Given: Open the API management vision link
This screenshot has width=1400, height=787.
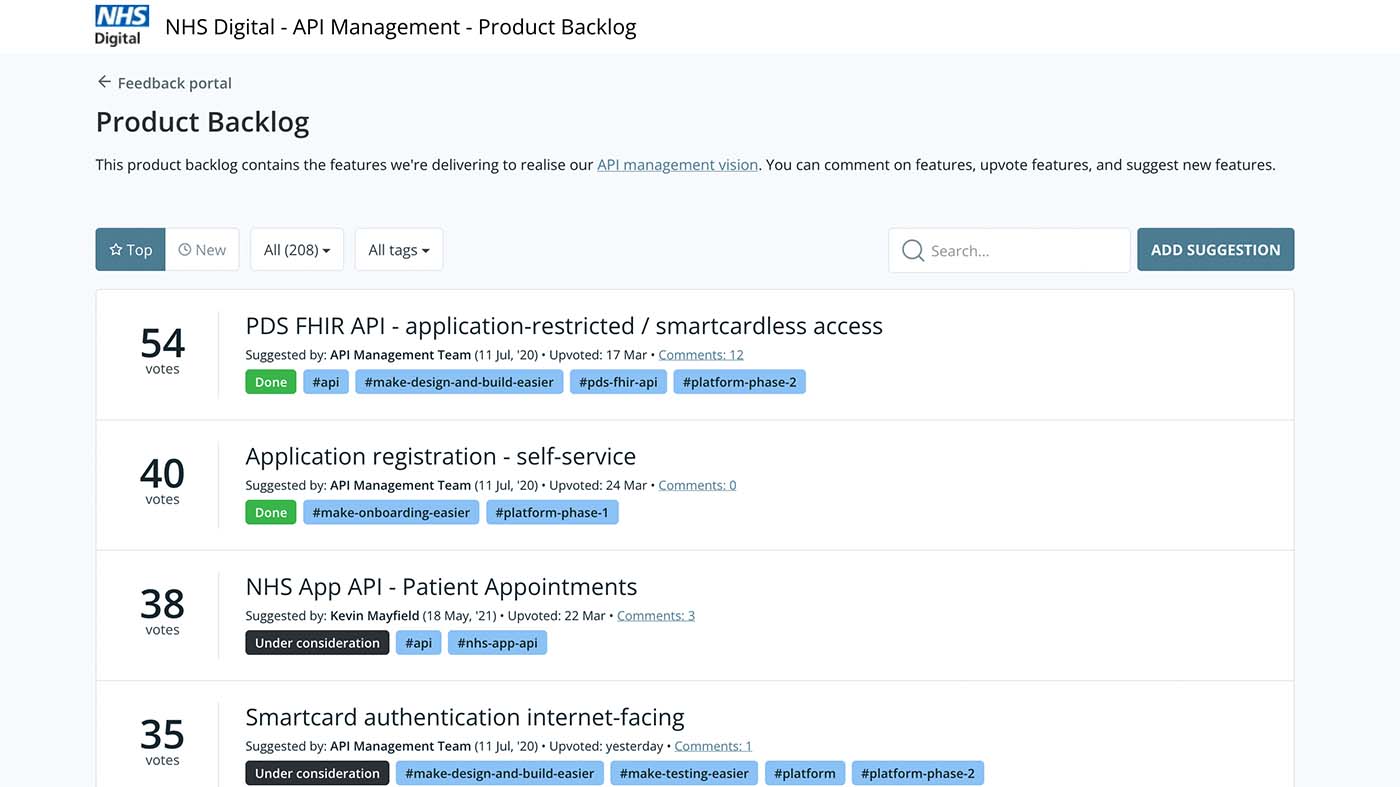Looking at the screenshot, I should (x=677, y=164).
